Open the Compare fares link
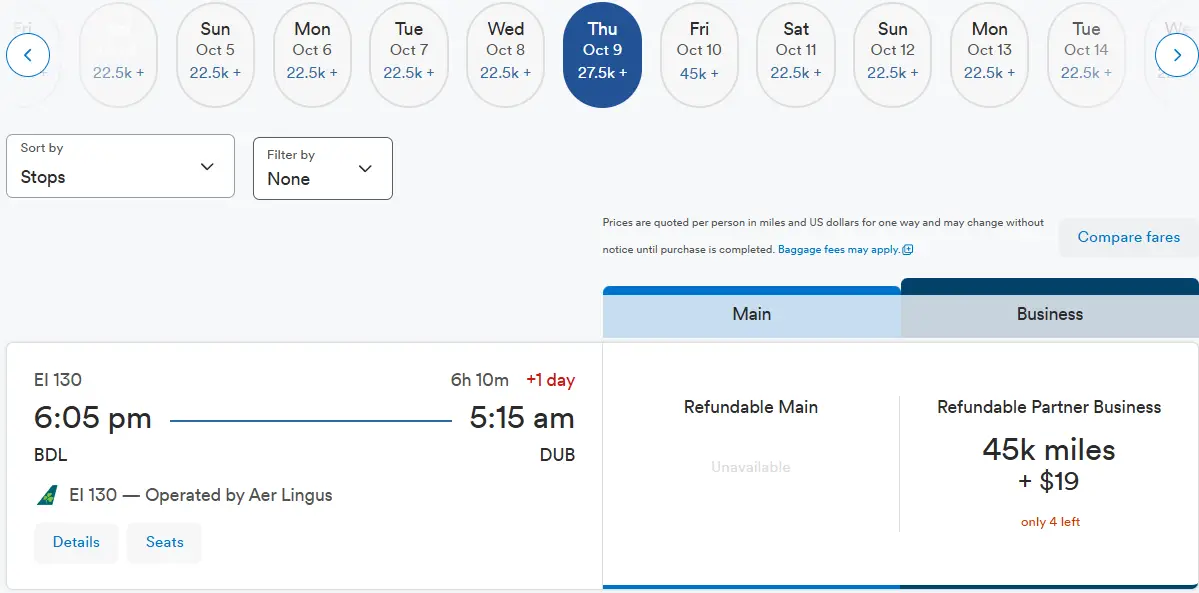This screenshot has width=1199, height=593. (x=1129, y=237)
